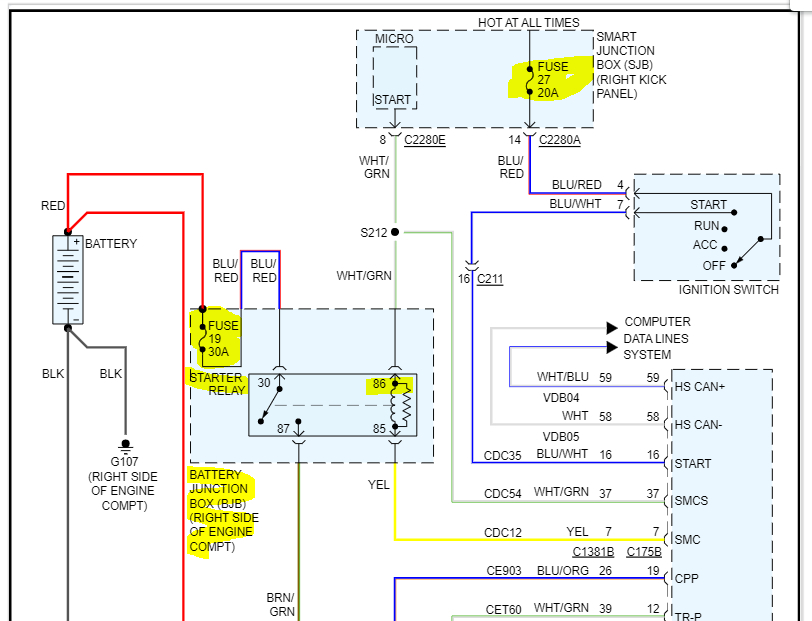This screenshot has height=621, width=812.
Task: Click module START pin label
Action: point(692,464)
